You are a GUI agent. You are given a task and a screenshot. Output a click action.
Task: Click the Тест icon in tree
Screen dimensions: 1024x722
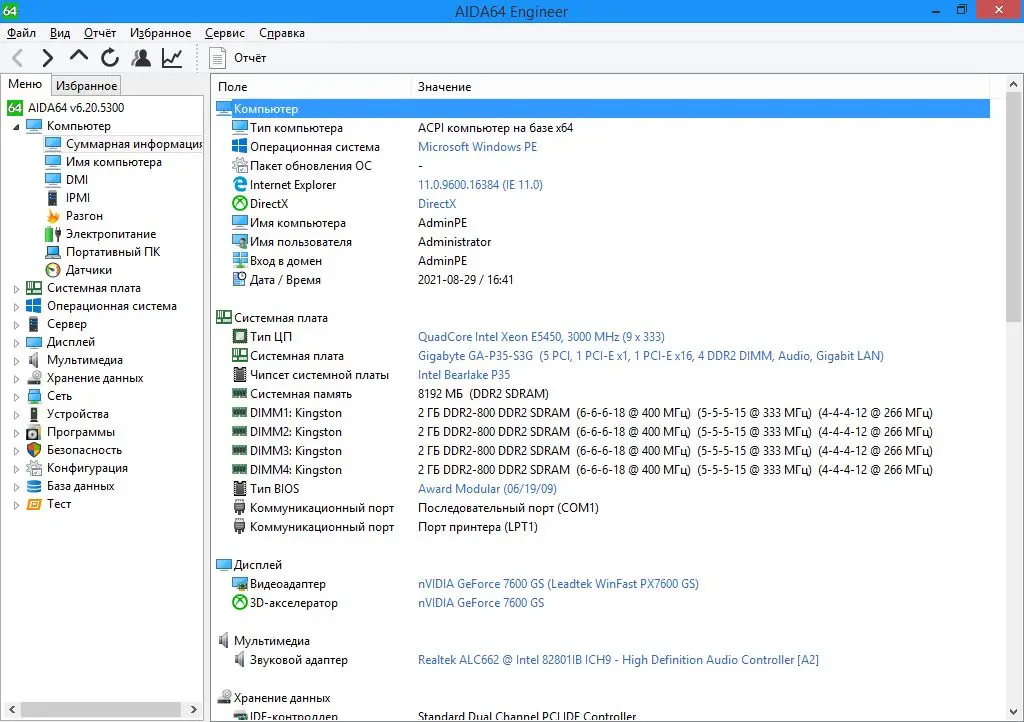pos(34,504)
